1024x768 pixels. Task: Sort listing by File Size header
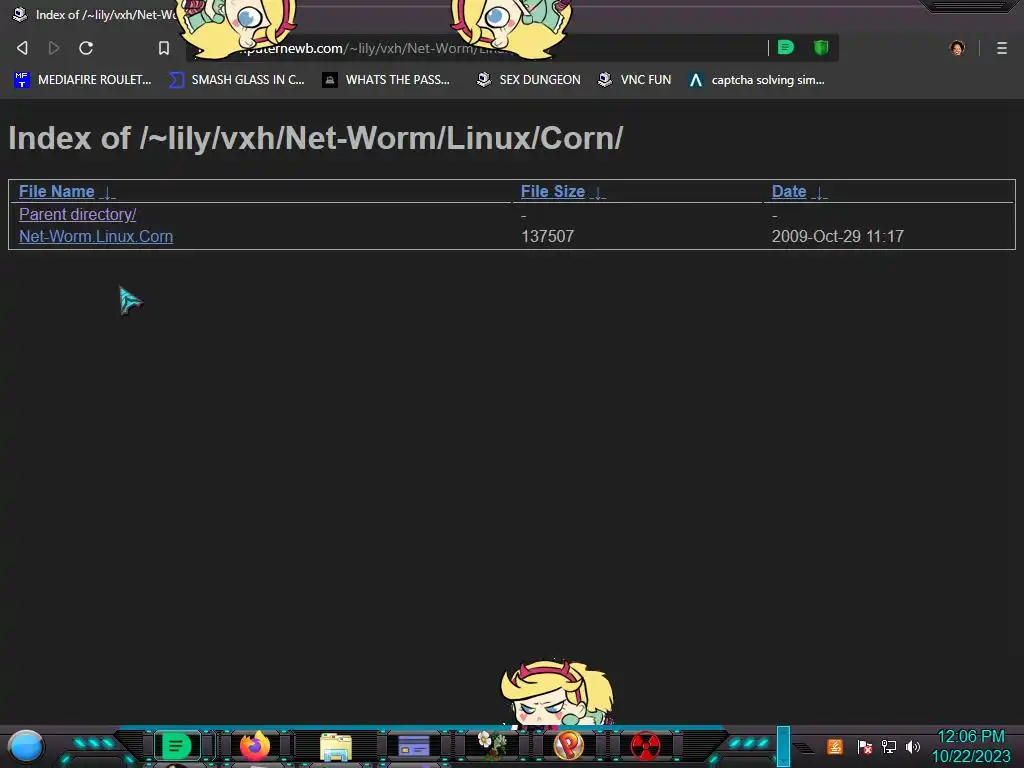[552, 191]
